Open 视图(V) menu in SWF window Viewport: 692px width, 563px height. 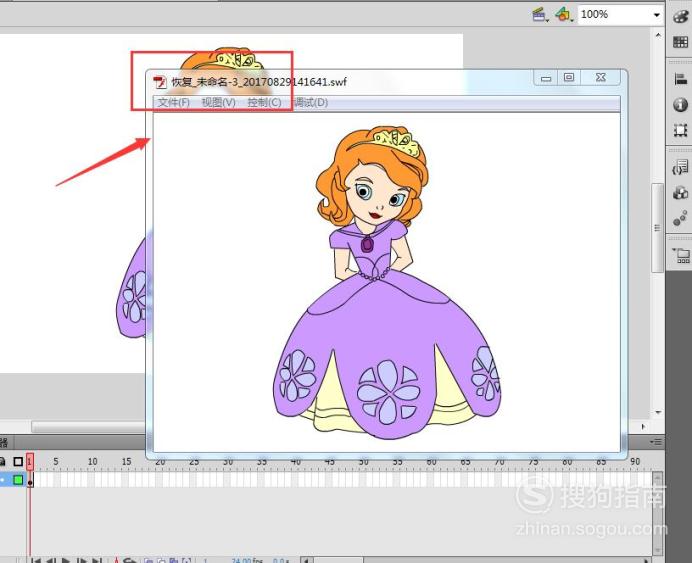coord(218,103)
